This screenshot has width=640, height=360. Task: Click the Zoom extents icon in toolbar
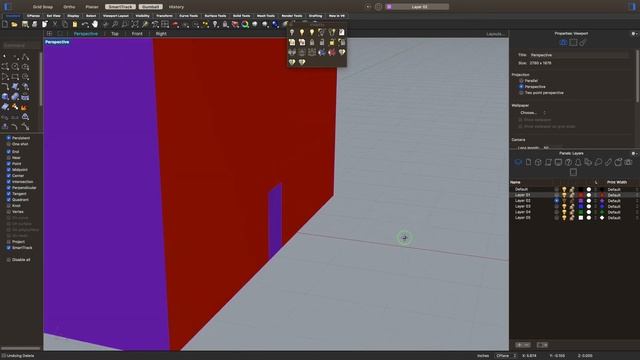point(135,24)
